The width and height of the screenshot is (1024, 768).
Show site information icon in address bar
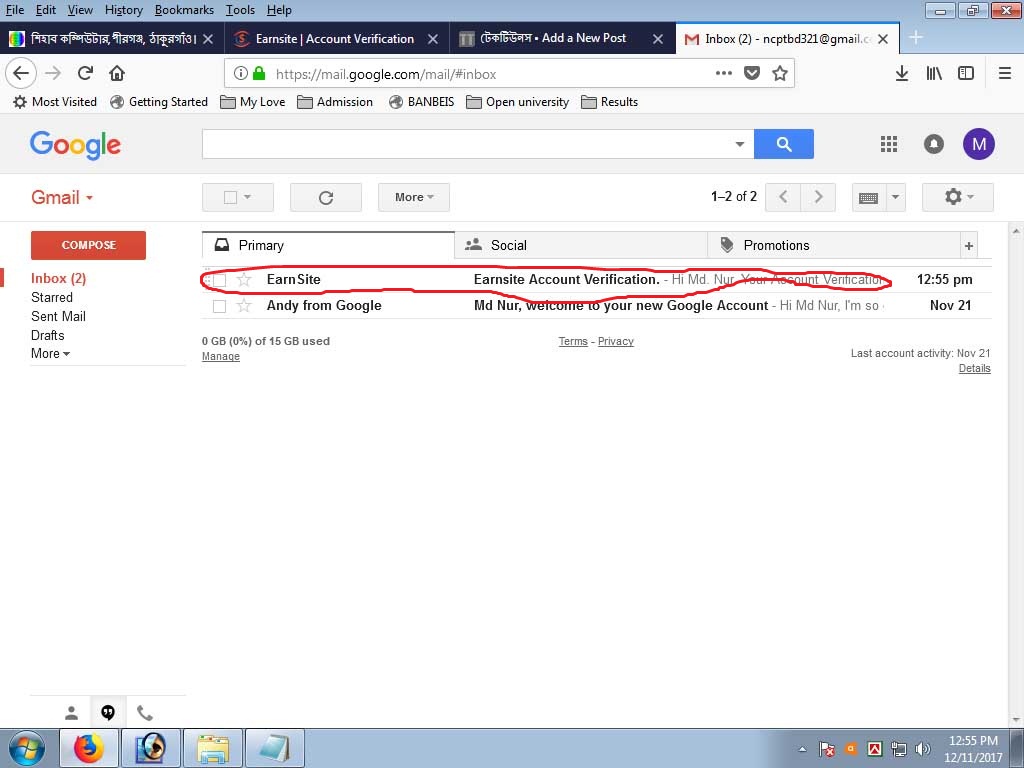[x=240, y=73]
